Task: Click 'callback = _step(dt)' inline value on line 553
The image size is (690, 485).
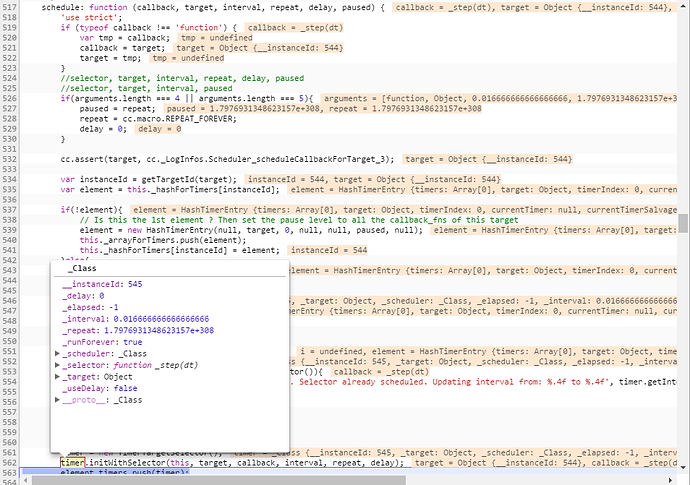Action: 381,372
